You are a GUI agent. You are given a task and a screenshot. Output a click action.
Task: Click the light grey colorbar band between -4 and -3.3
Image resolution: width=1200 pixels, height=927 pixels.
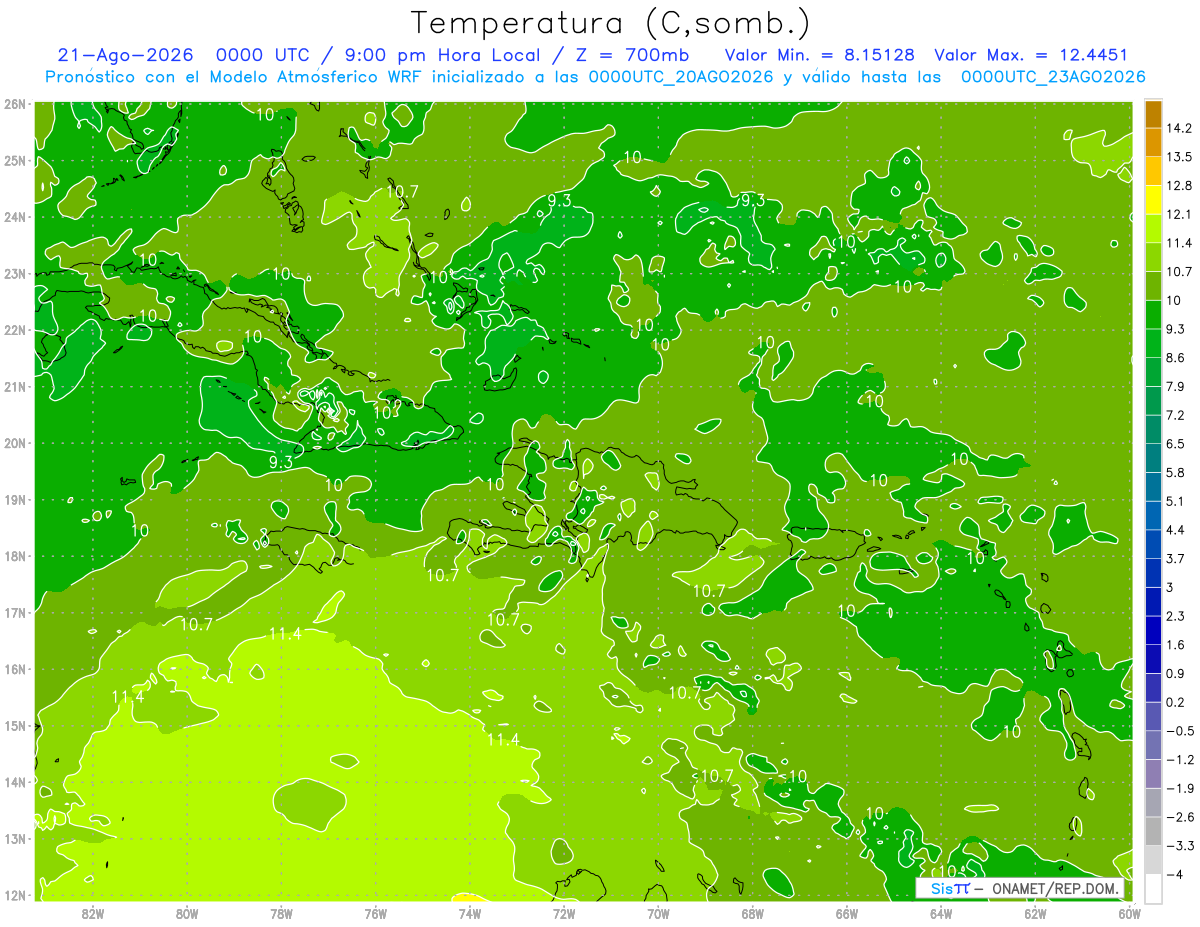[1153, 860]
